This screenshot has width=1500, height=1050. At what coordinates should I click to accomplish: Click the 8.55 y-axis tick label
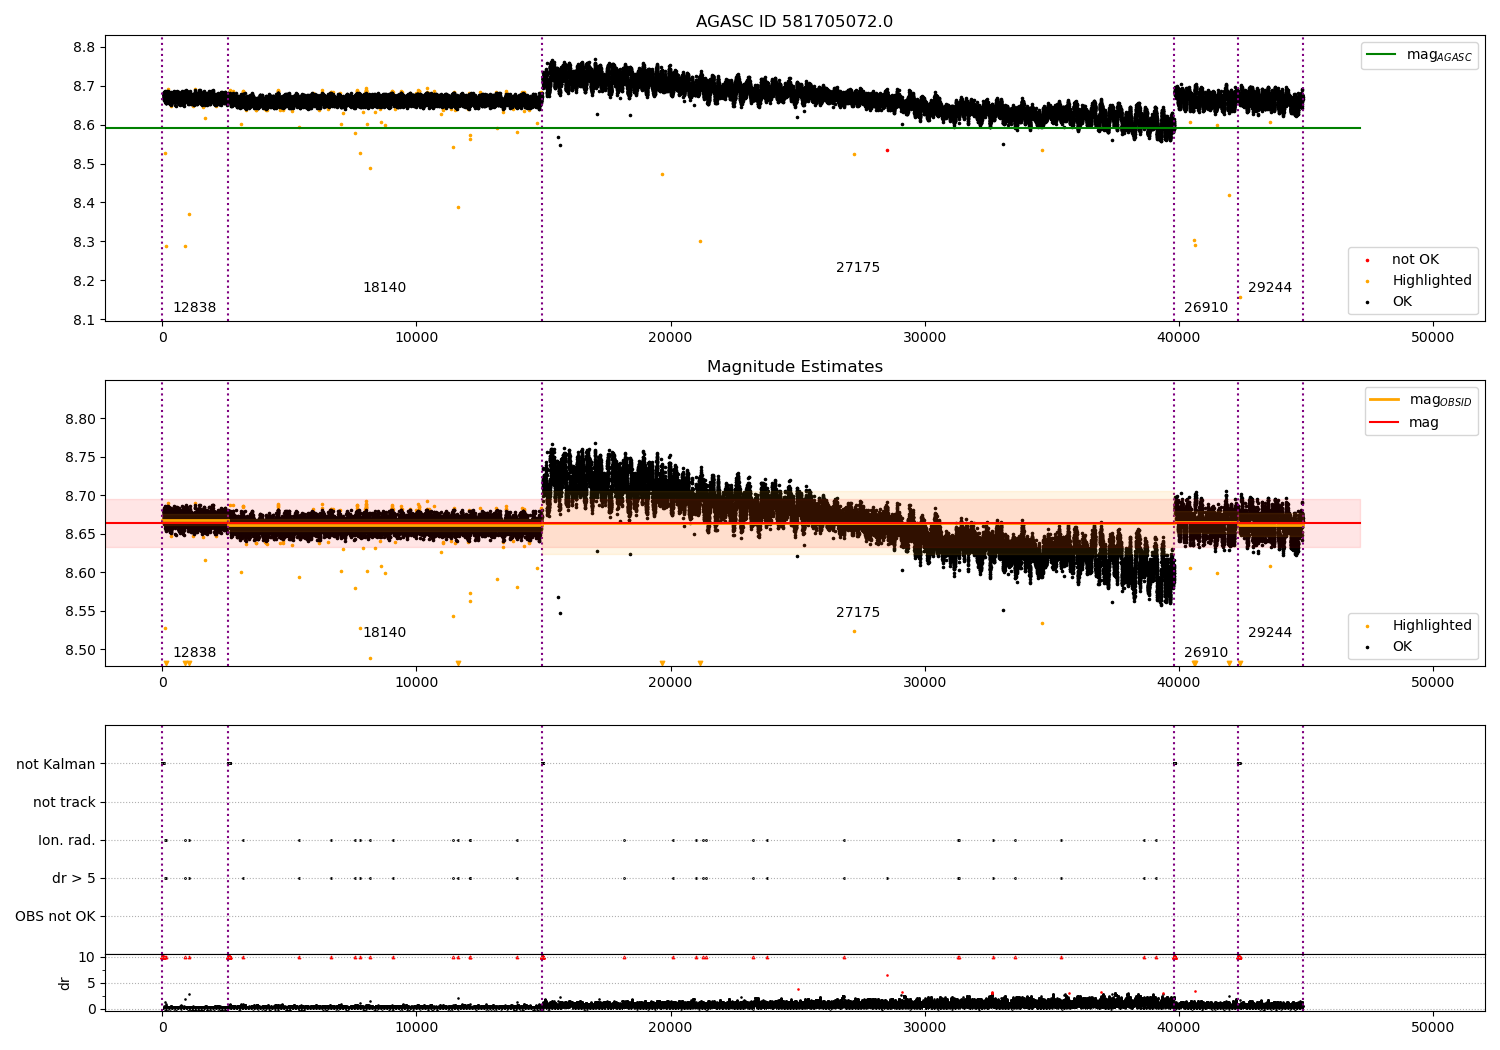80,612
